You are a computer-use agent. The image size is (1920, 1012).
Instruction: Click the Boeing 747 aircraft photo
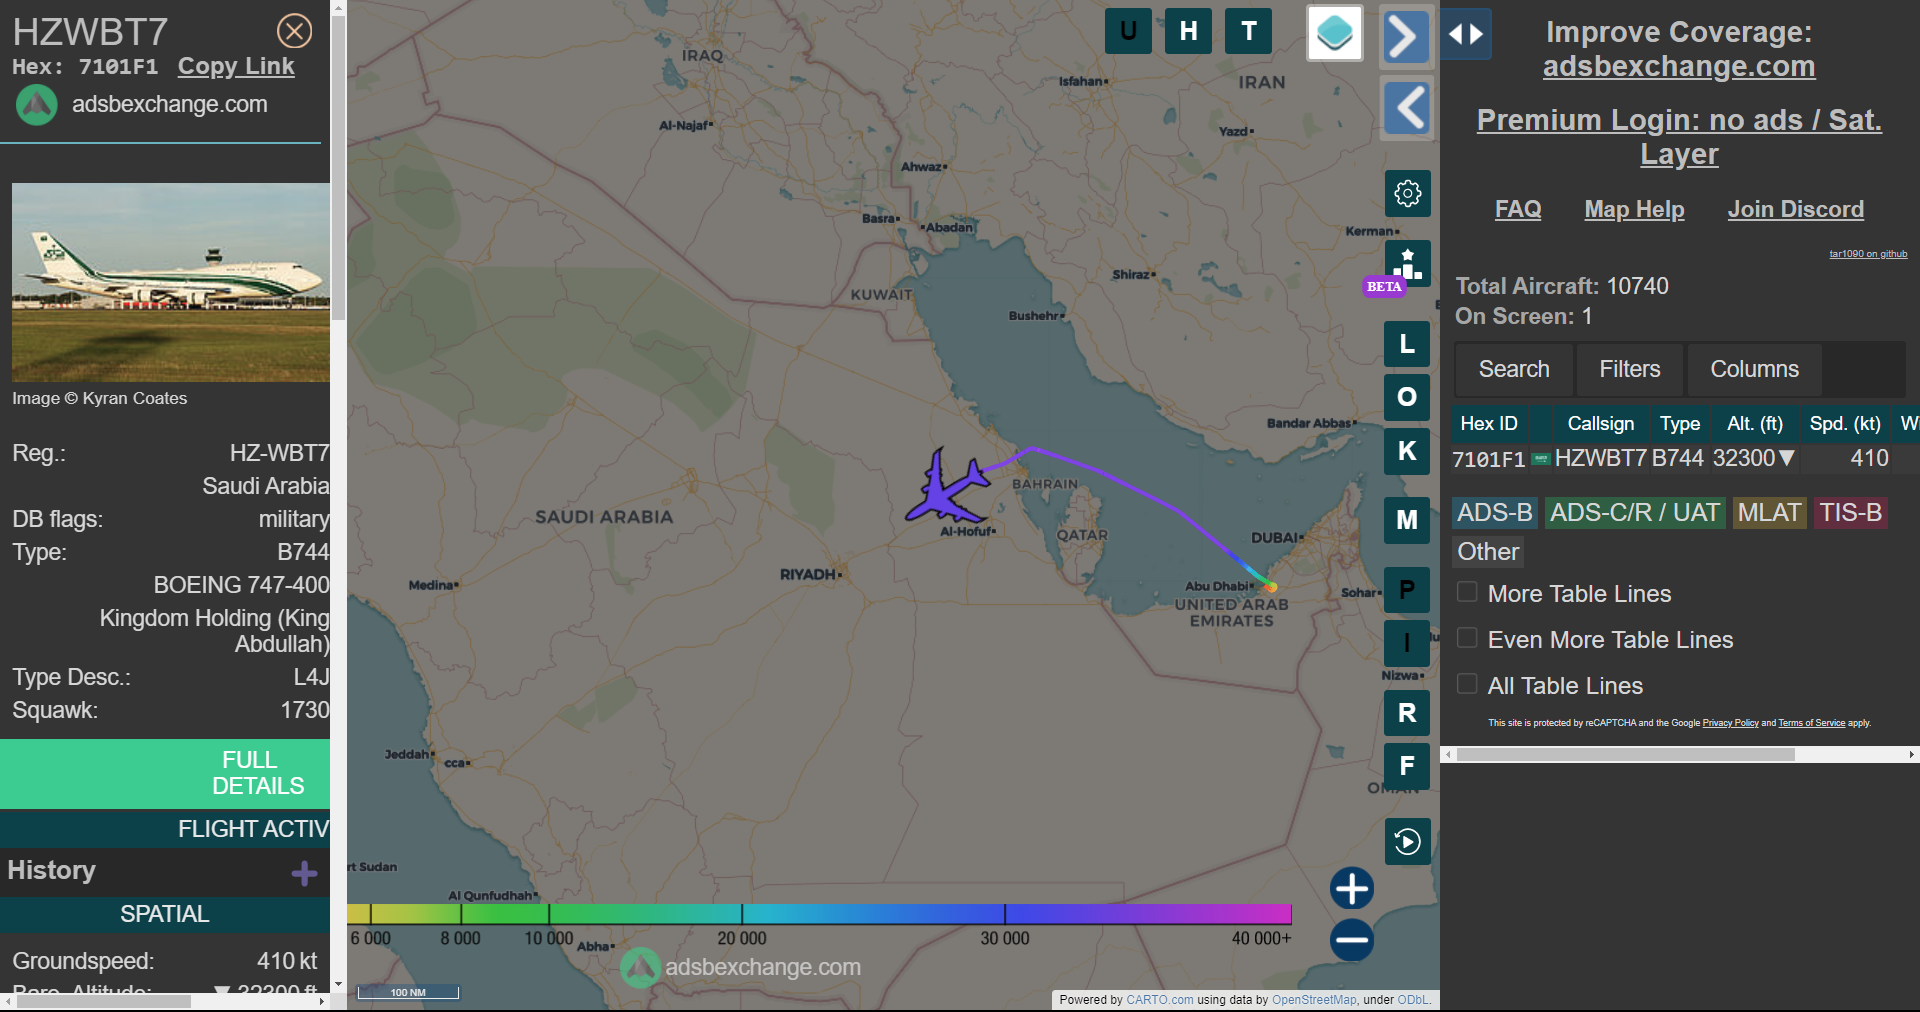[x=171, y=282]
